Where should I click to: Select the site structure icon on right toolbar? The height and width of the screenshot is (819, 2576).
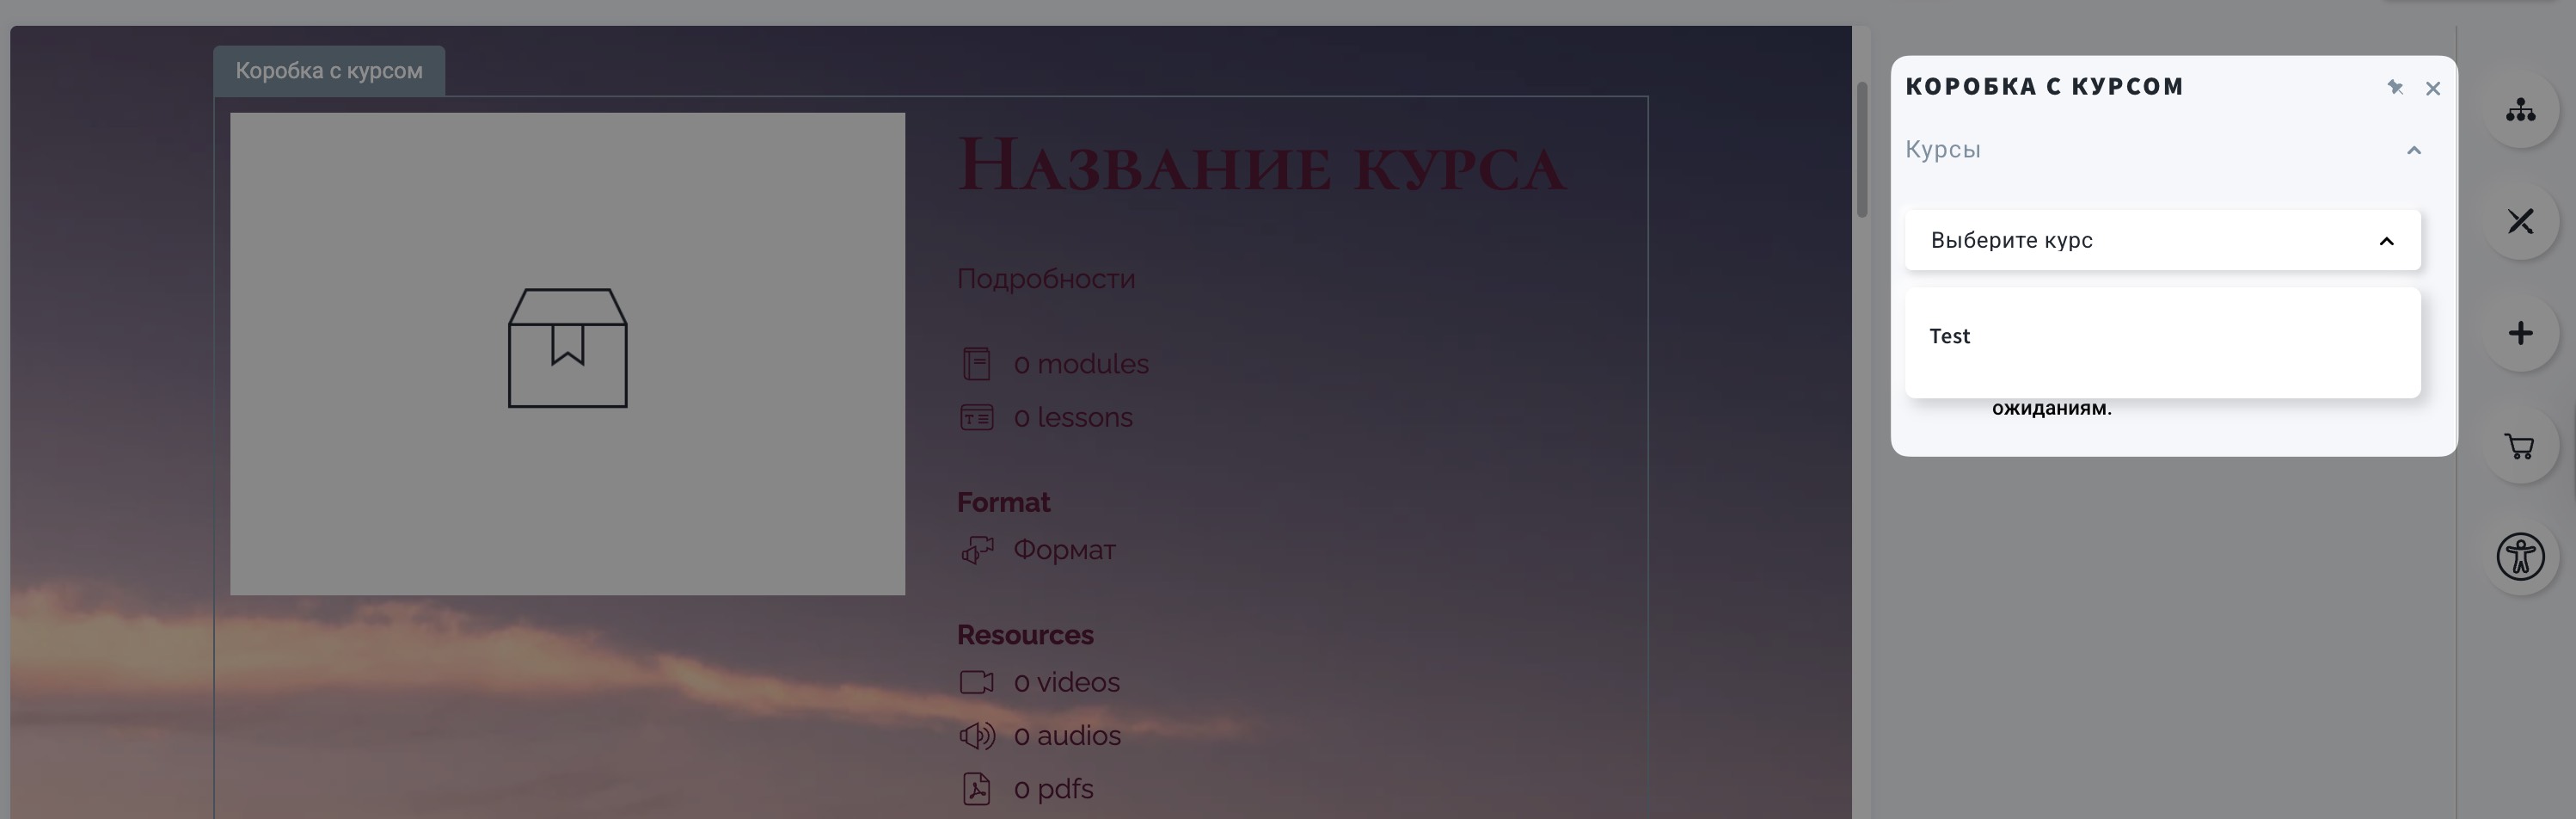pyautogui.click(x=2521, y=112)
